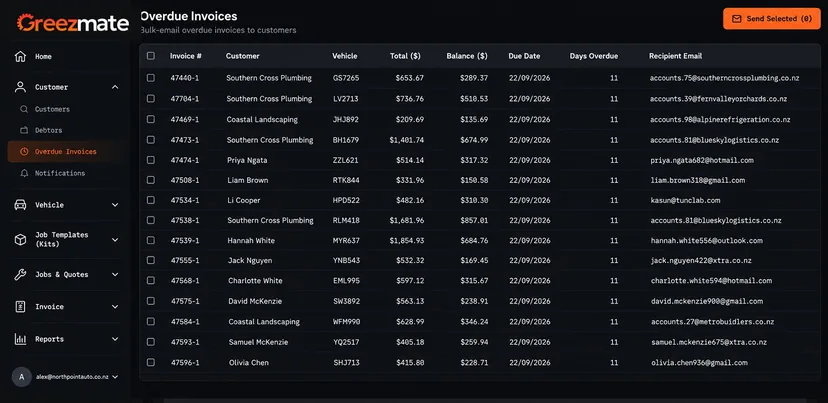Click the total $1,854.93

point(407,240)
